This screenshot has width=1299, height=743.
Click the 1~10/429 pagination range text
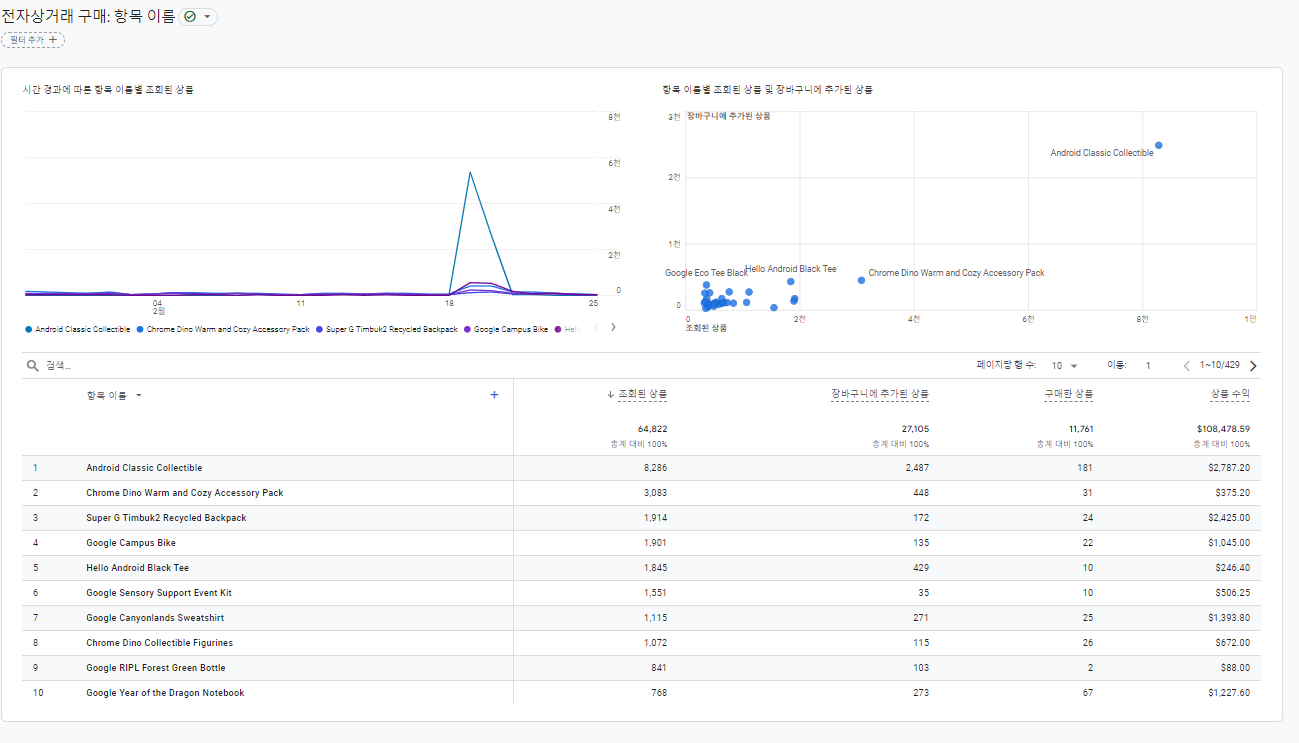coord(1220,366)
